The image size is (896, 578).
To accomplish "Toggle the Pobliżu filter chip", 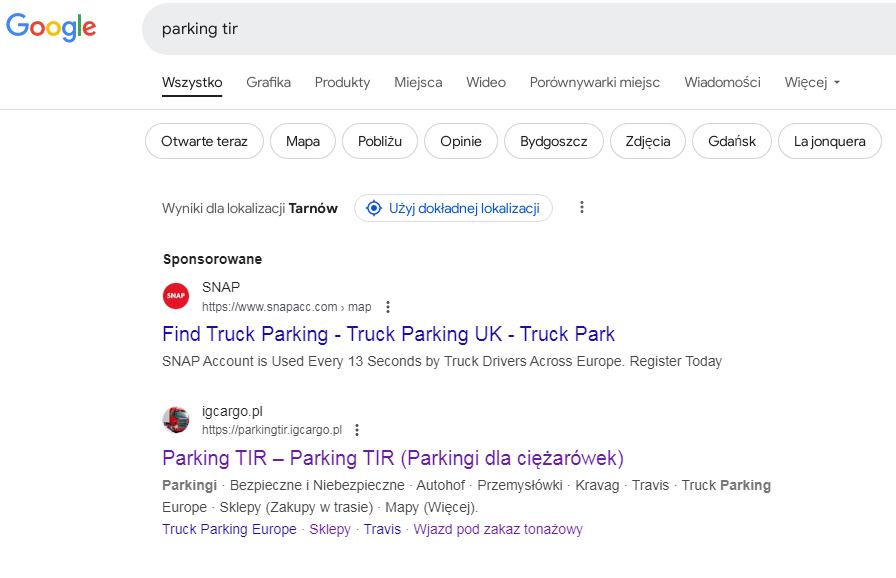I will [x=380, y=141].
